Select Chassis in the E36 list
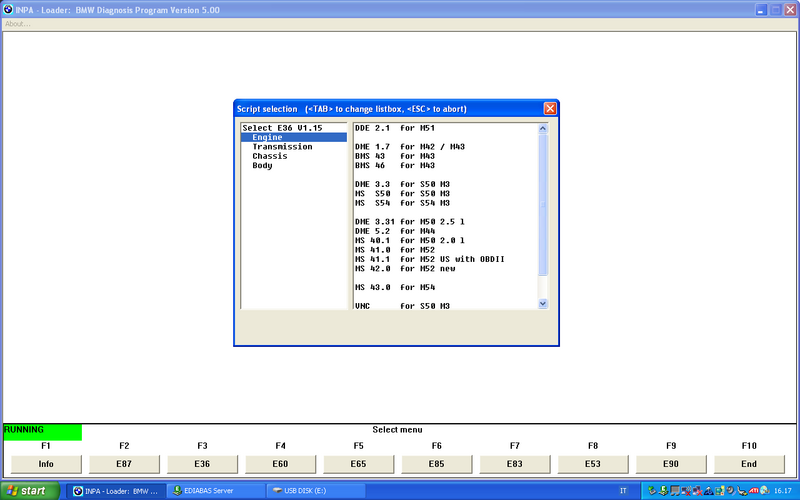Screen dimensions: 800x500 pyautogui.click(x=269, y=156)
